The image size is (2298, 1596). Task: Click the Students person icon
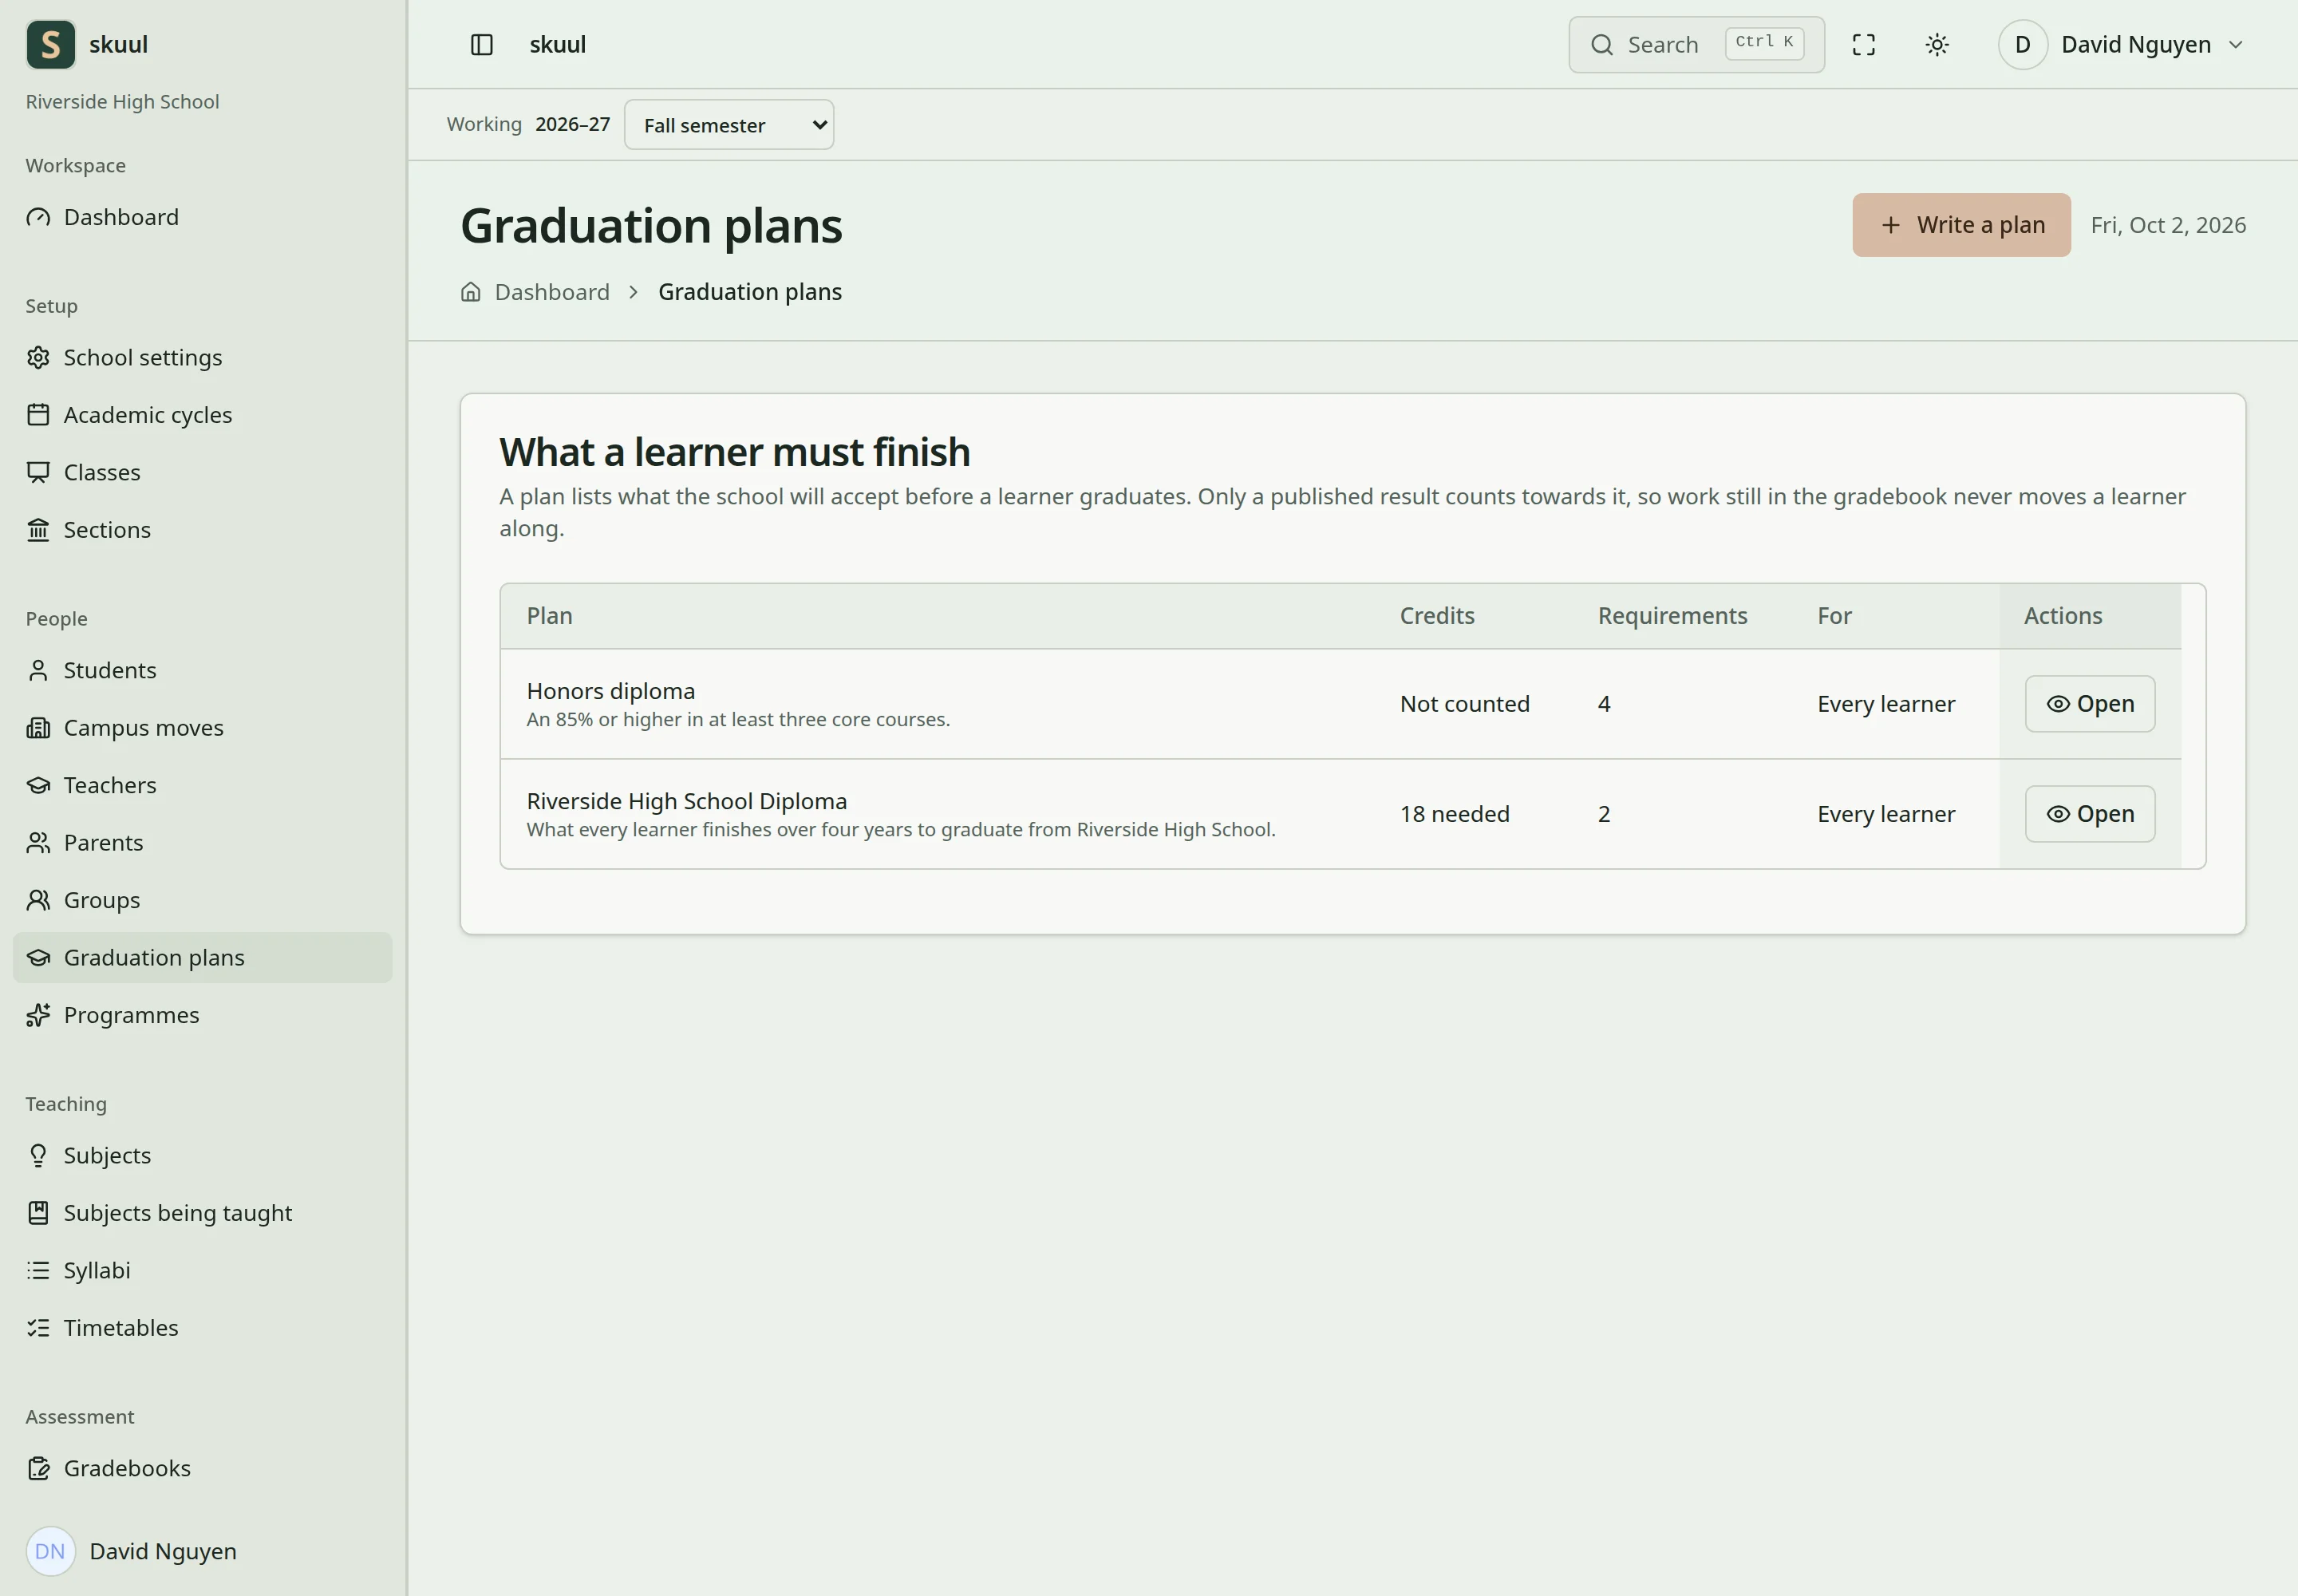click(38, 671)
